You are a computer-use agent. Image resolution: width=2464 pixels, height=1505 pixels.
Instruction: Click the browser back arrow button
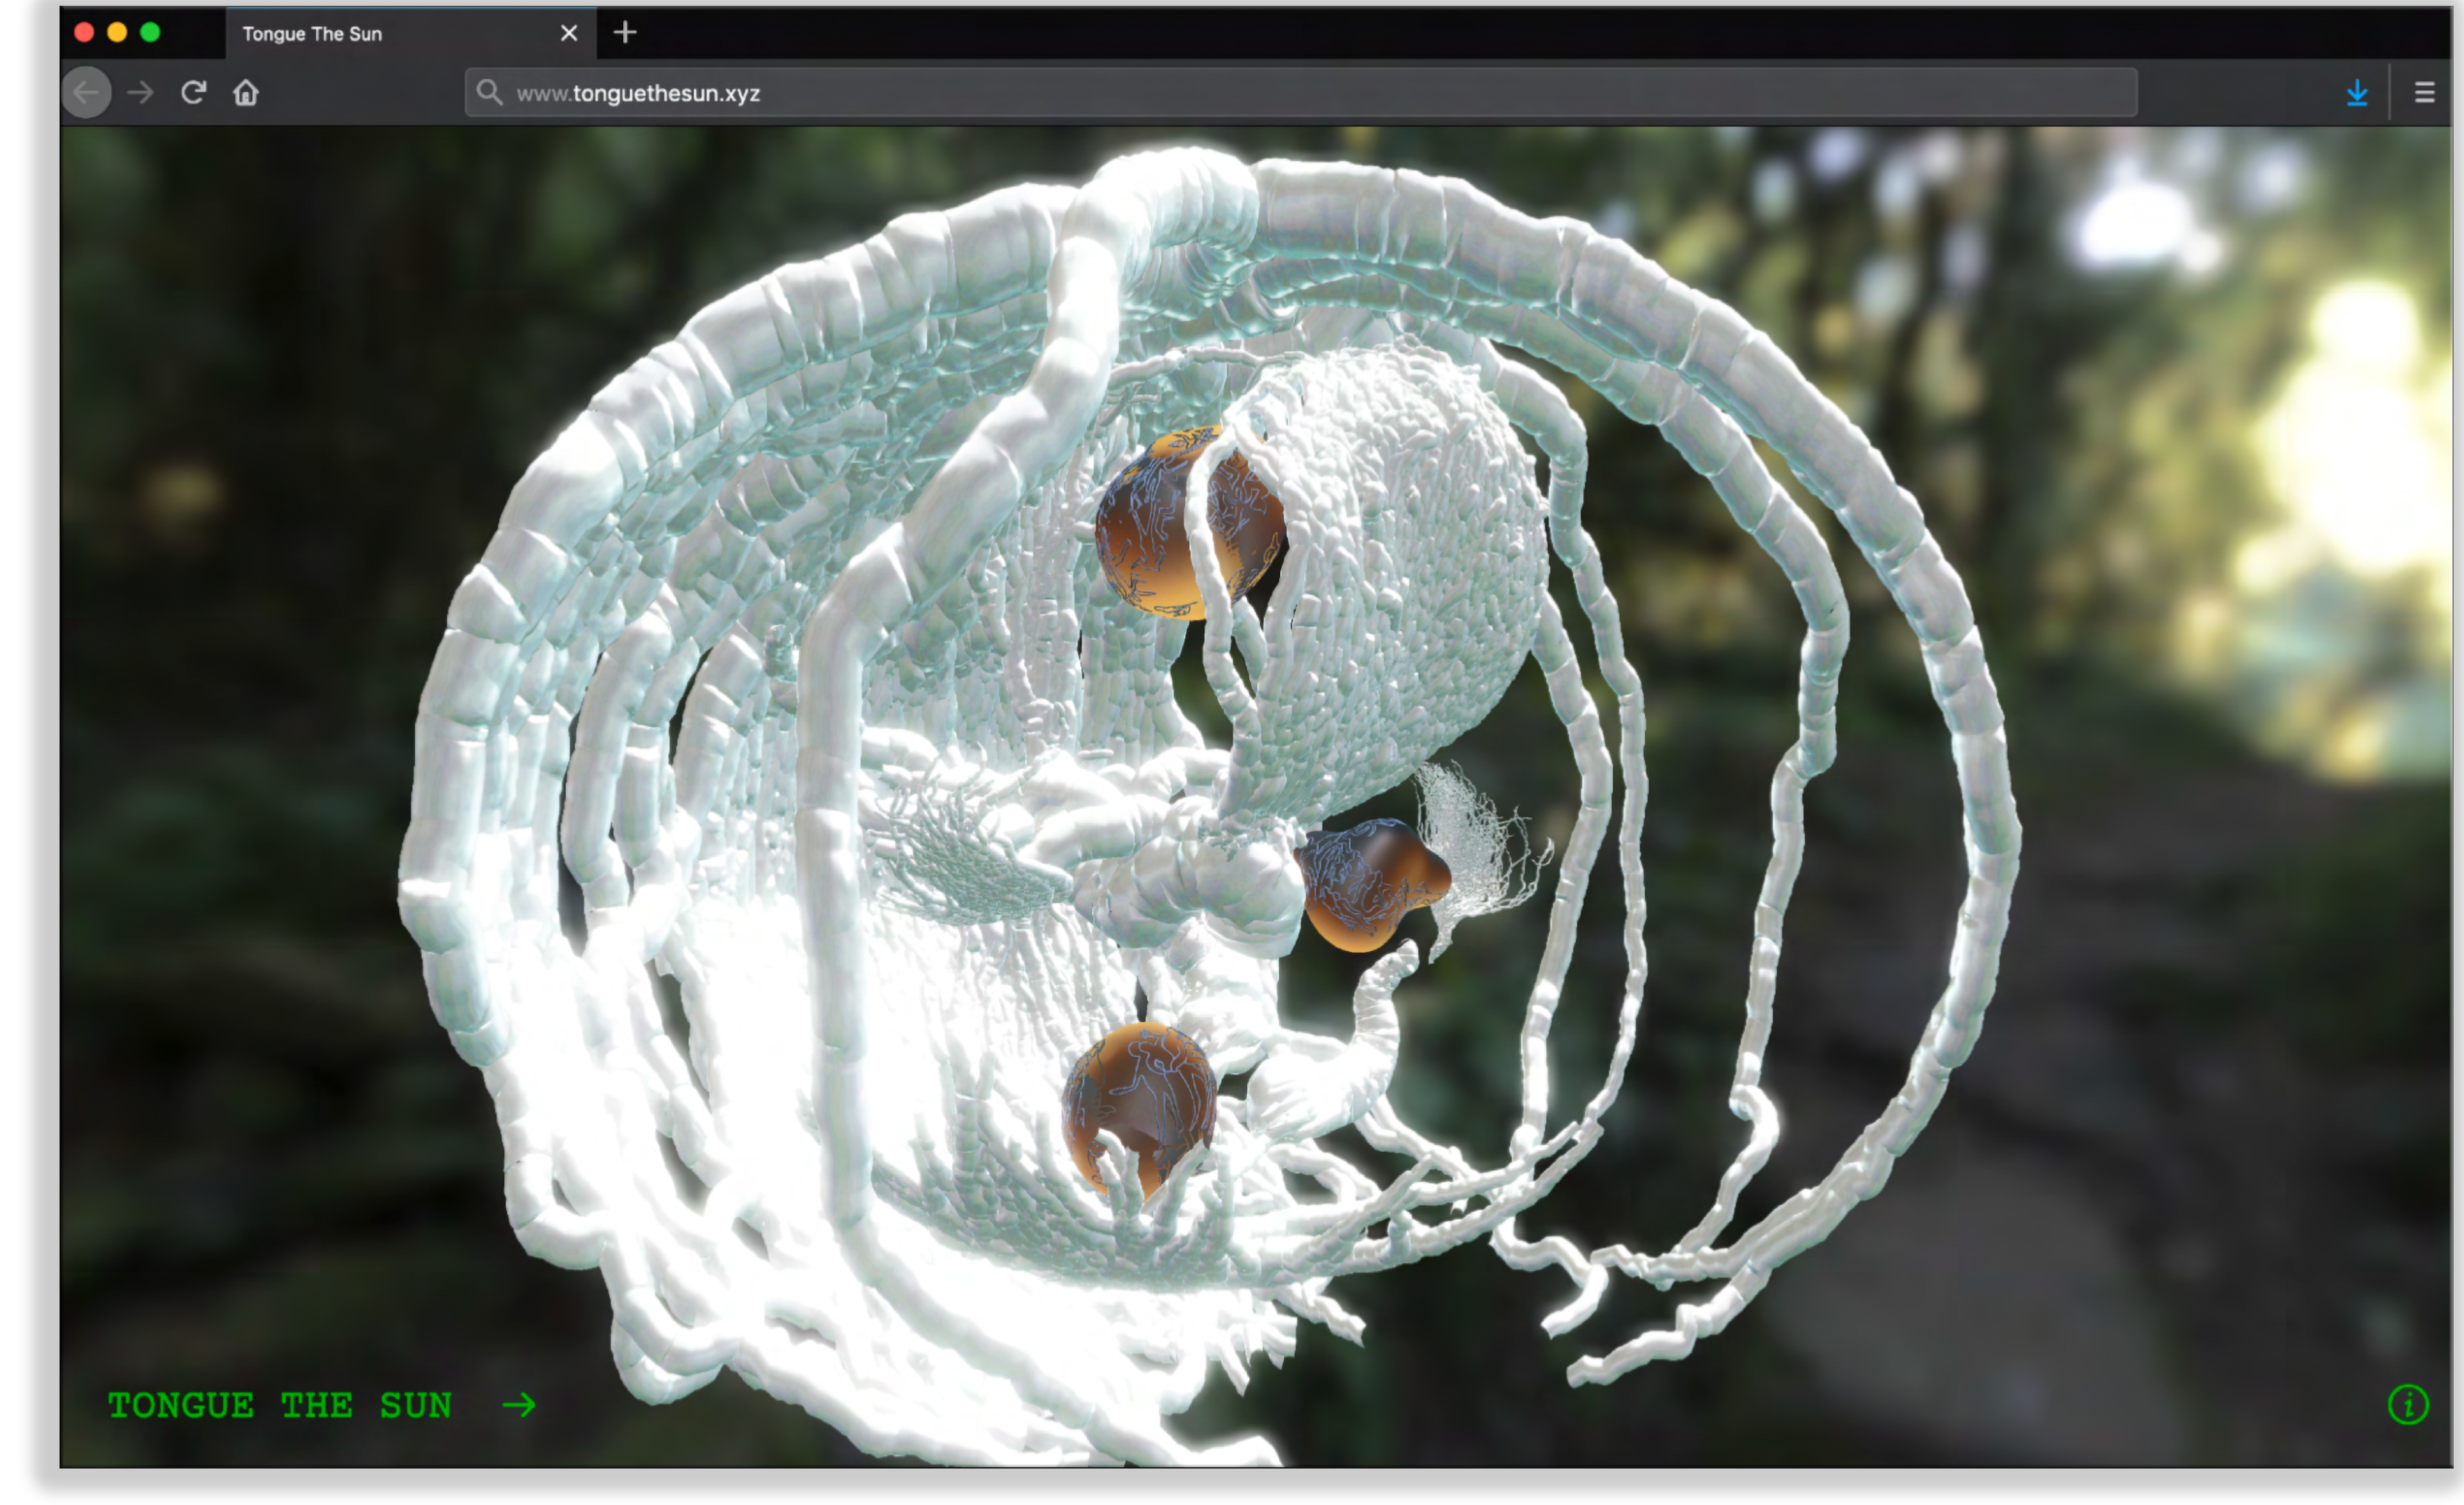pyautogui.click(x=87, y=93)
